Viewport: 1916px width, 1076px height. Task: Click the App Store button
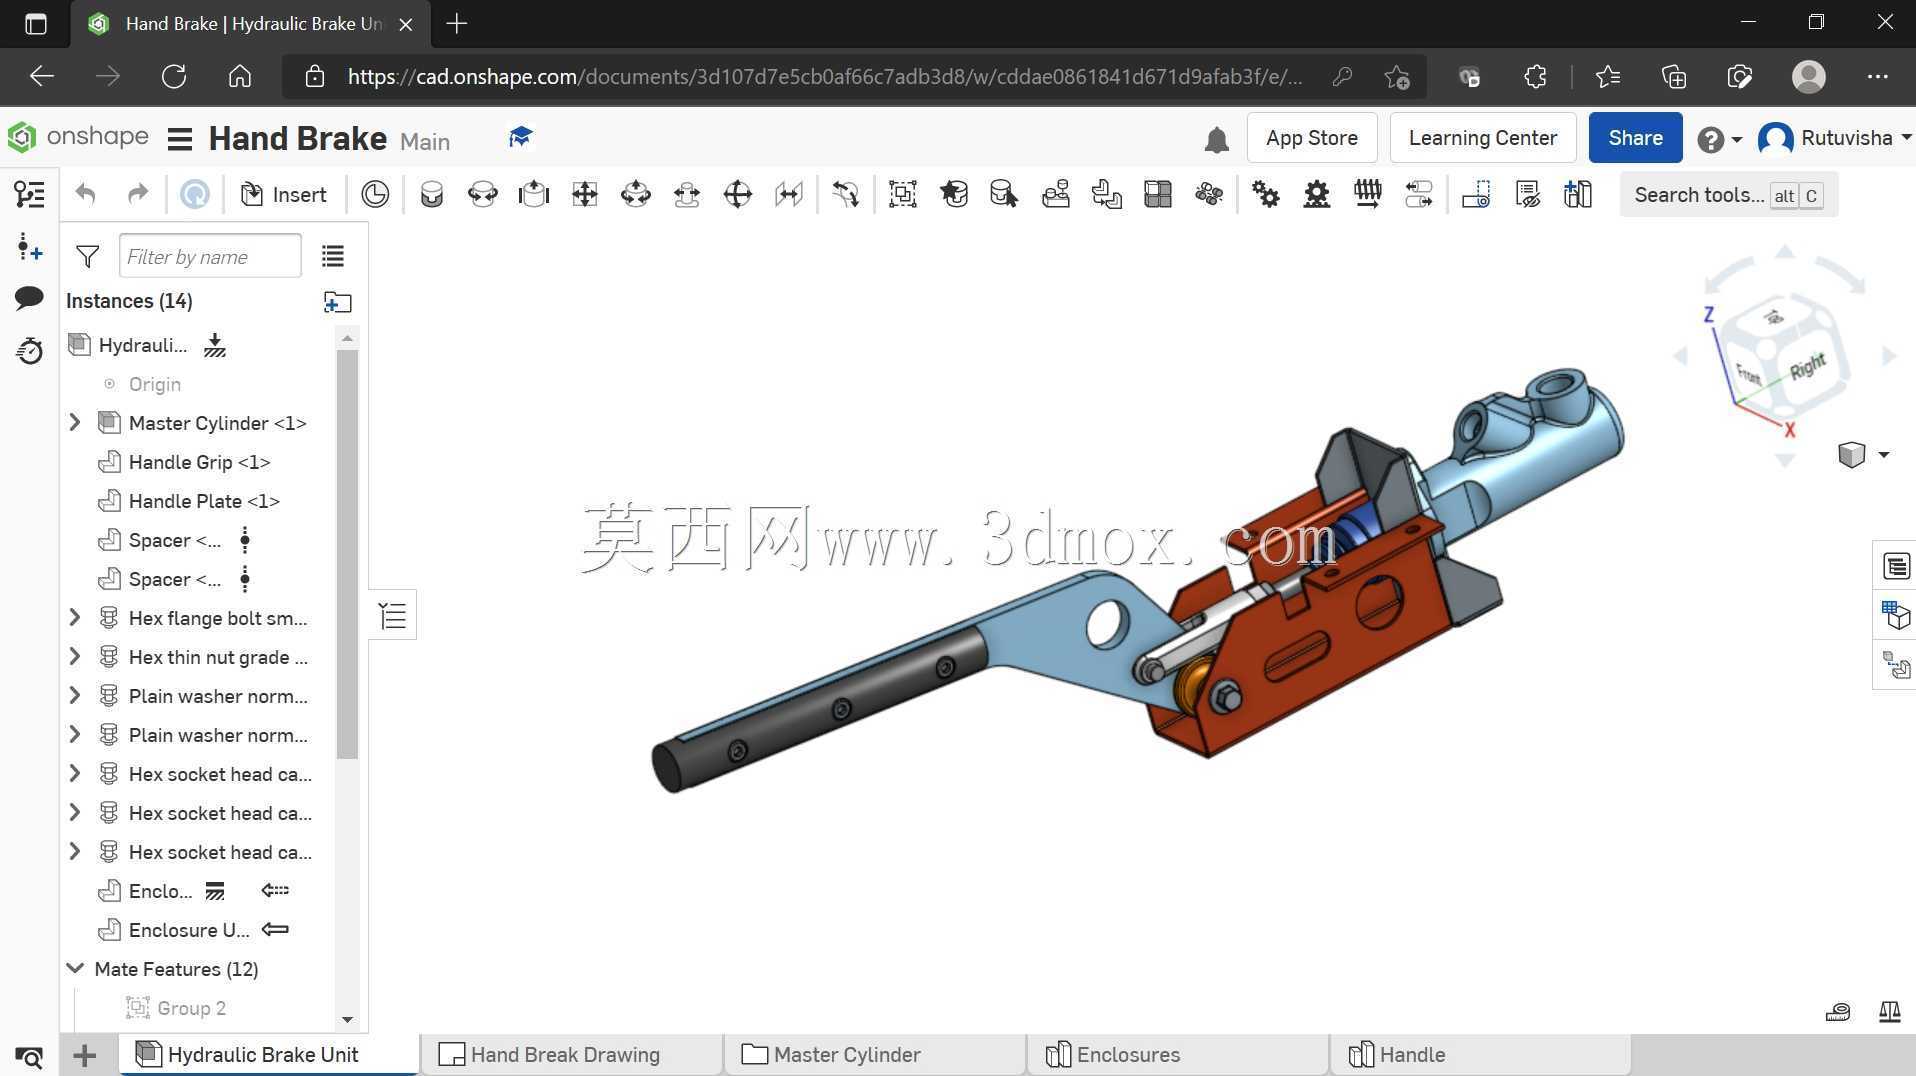pyautogui.click(x=1312, y=138)
